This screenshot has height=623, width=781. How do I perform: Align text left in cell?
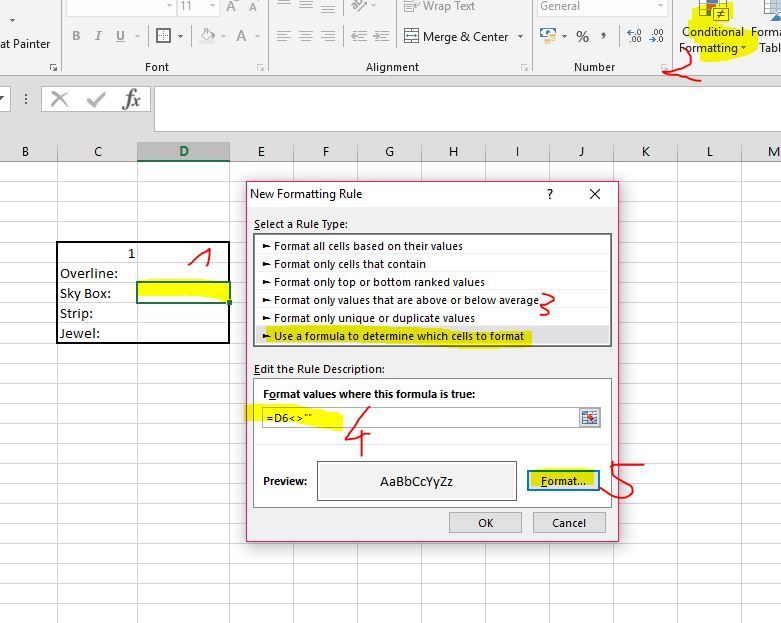tap(284, 36)
